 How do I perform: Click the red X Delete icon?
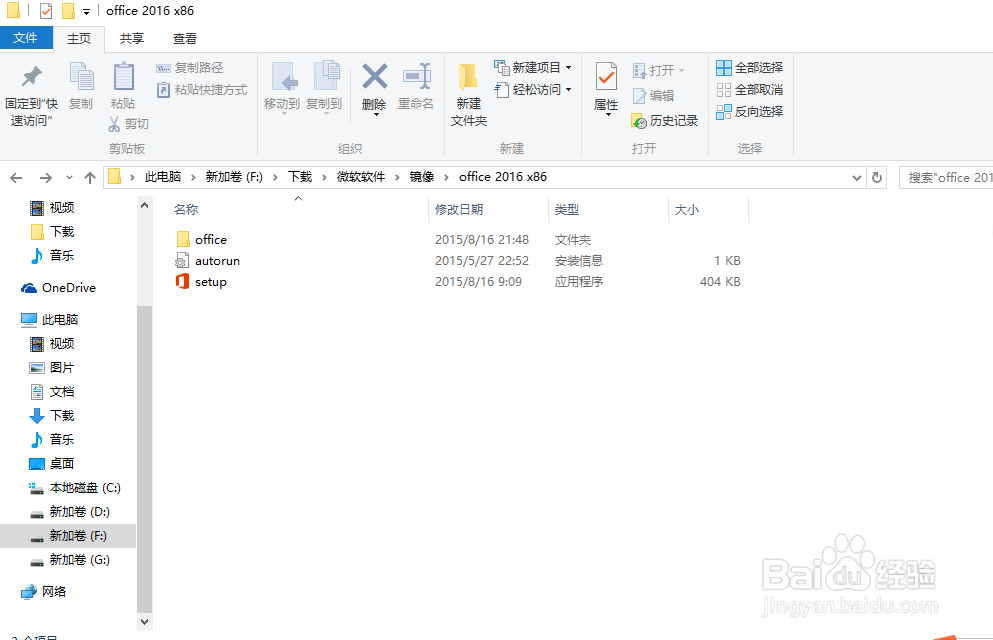374,77
